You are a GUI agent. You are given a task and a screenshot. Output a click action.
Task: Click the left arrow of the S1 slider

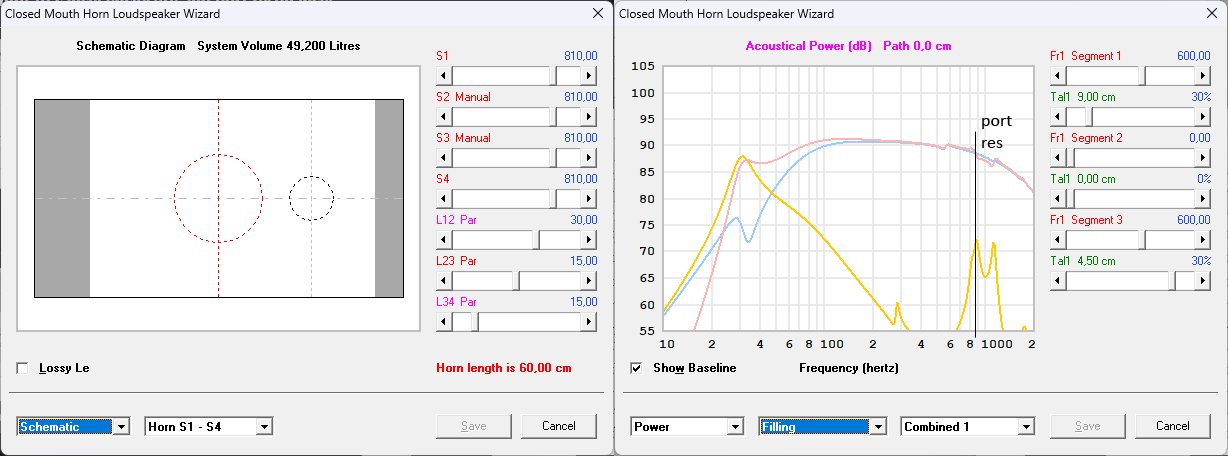point(445,76)
